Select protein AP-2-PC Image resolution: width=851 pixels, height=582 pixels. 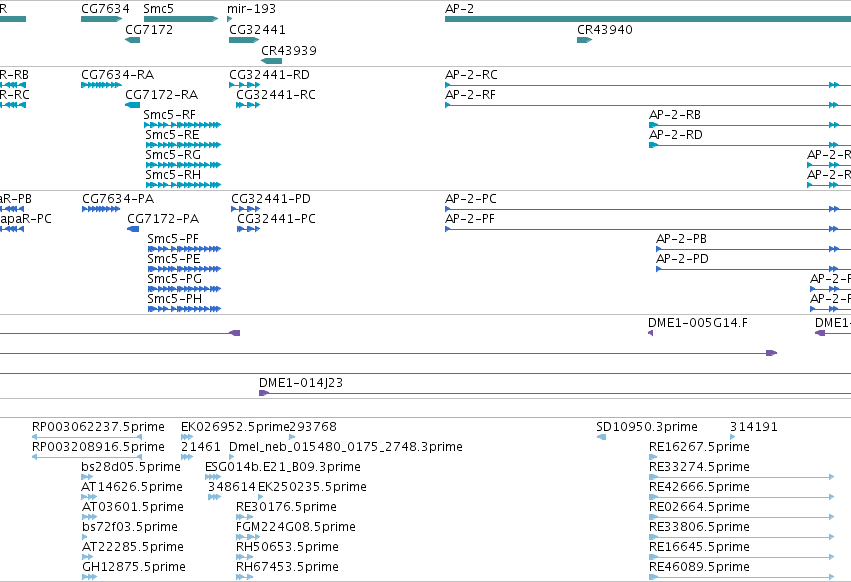[x=471, y=199]
